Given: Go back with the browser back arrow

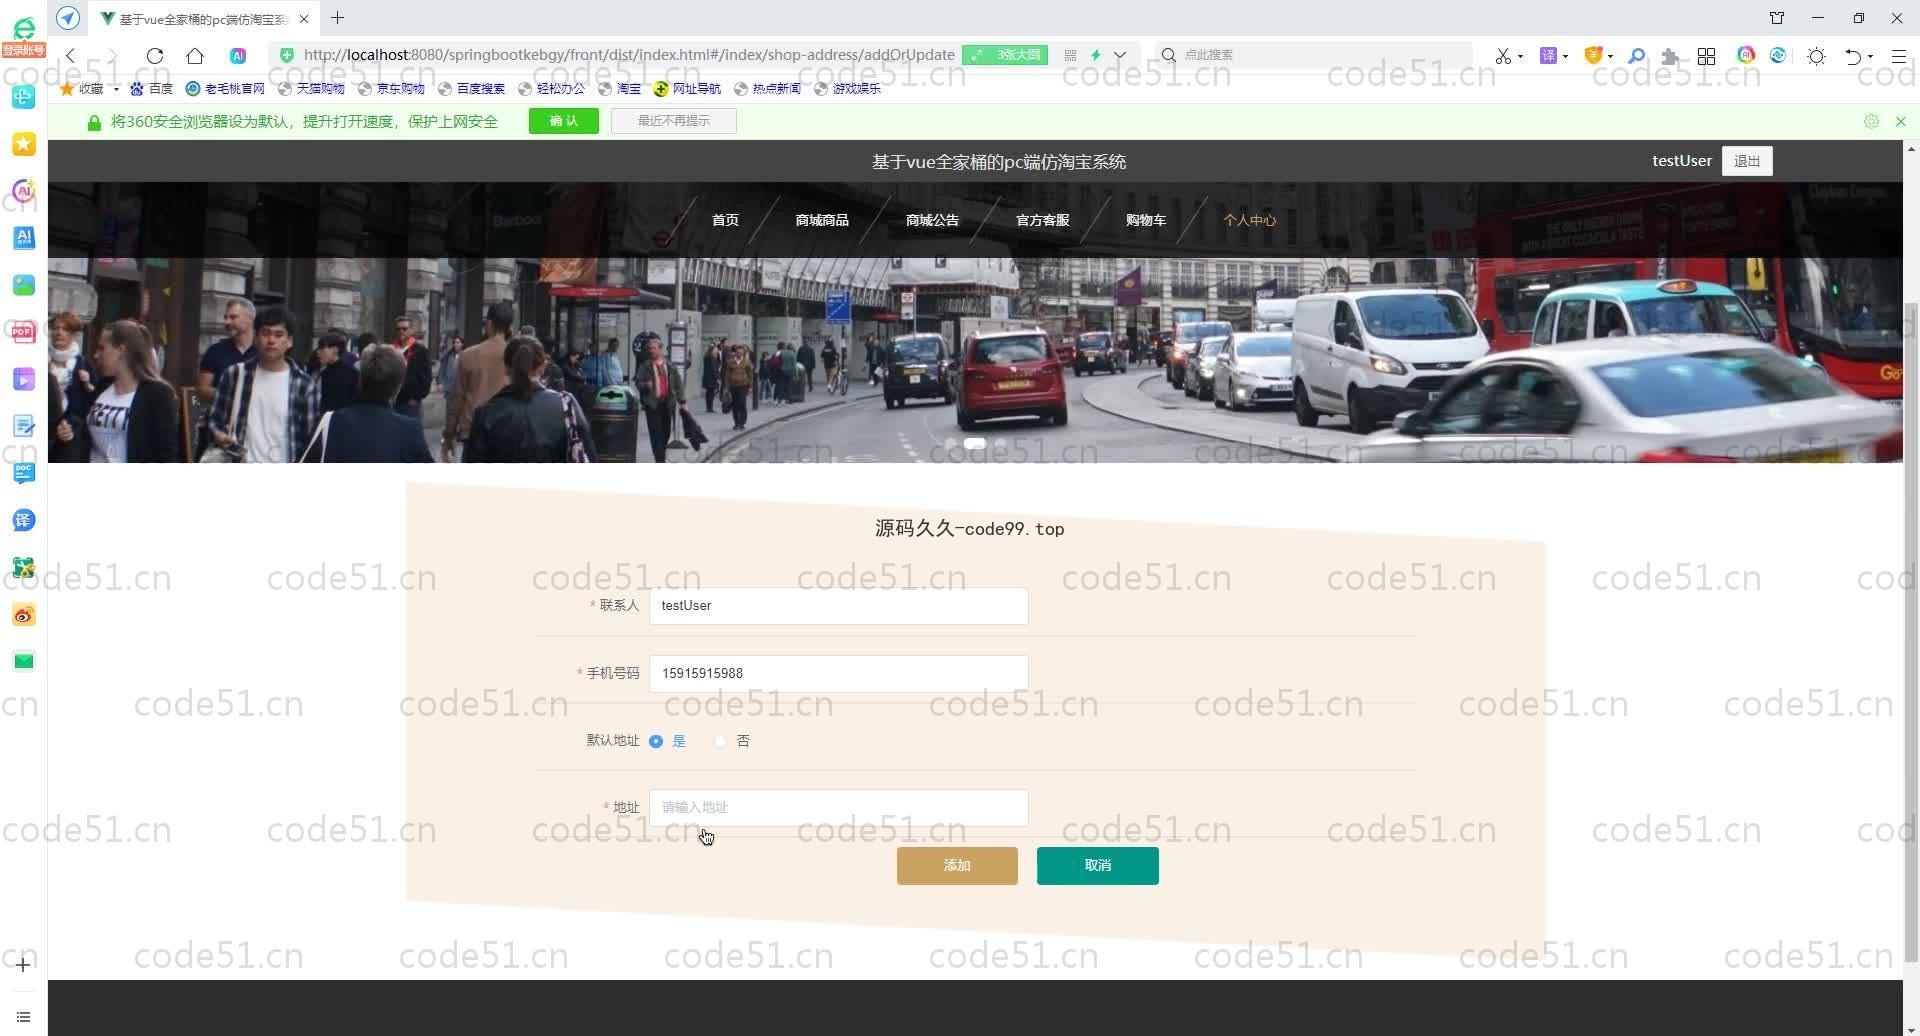Looking at the screenshot, I should pos(71,56).
